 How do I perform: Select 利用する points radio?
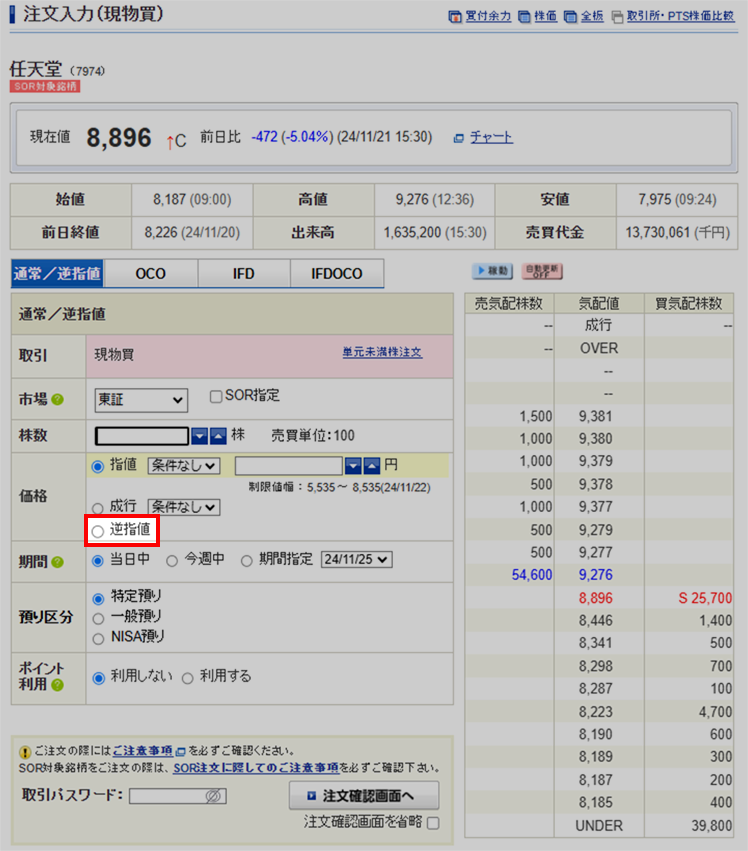point(188,678)
